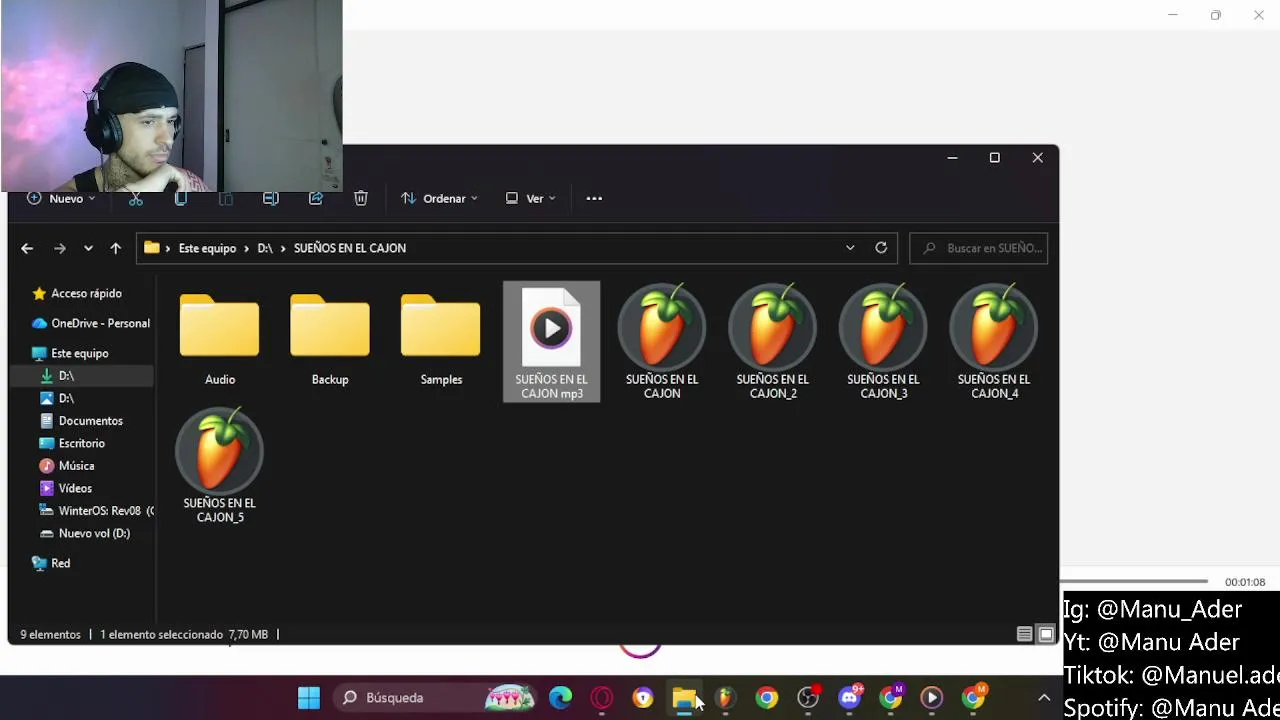Select the SUEÑOS EN EL CAJON_2 project file
Image resolution: width=1280 pixels, height=720 pixels.
pyautogui.click(x=772, y=342)
